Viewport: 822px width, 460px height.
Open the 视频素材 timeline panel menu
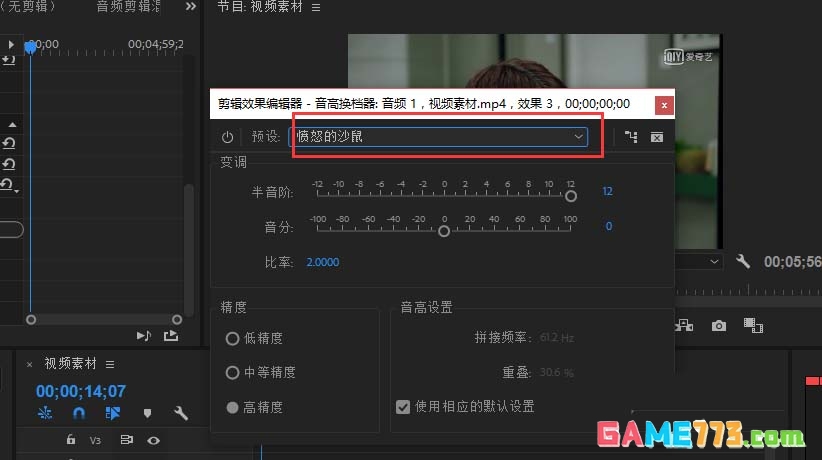[x=110, y=364]
